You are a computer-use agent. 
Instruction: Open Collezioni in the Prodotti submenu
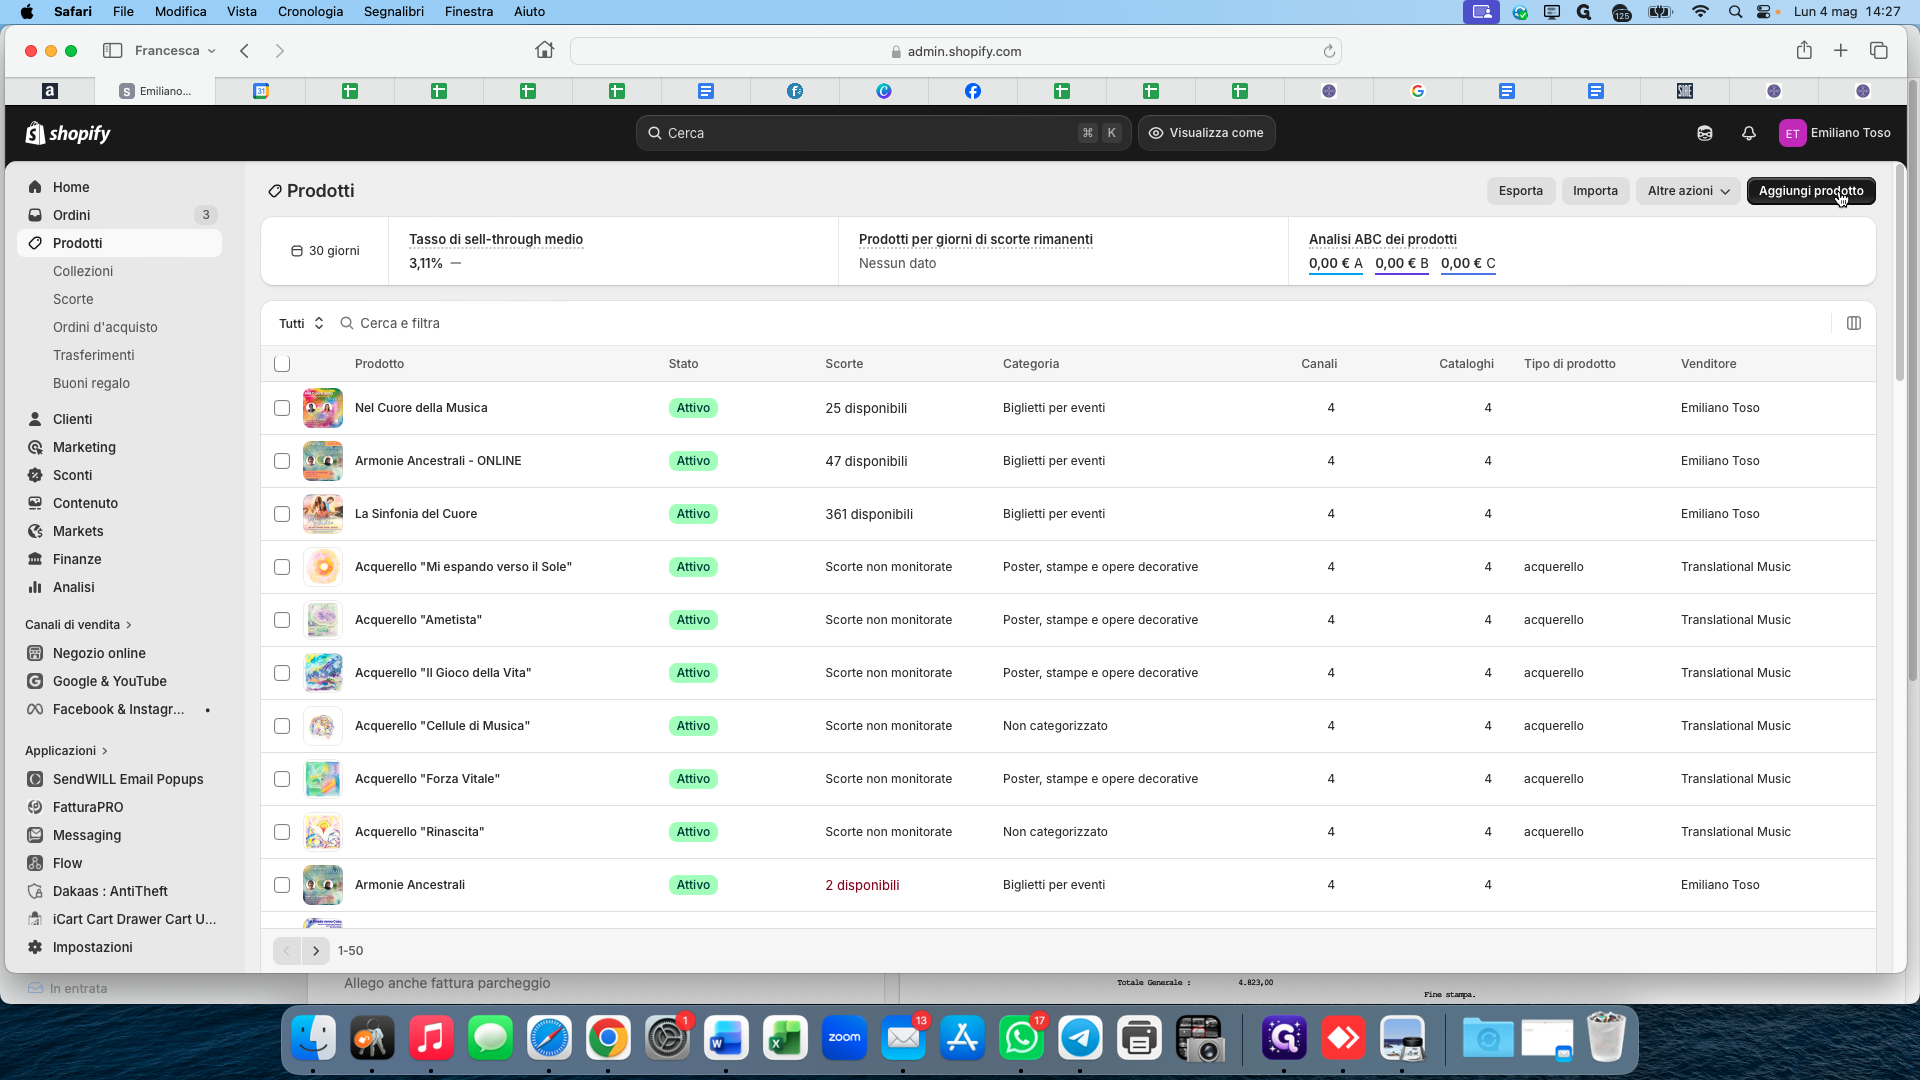[83, 271]
